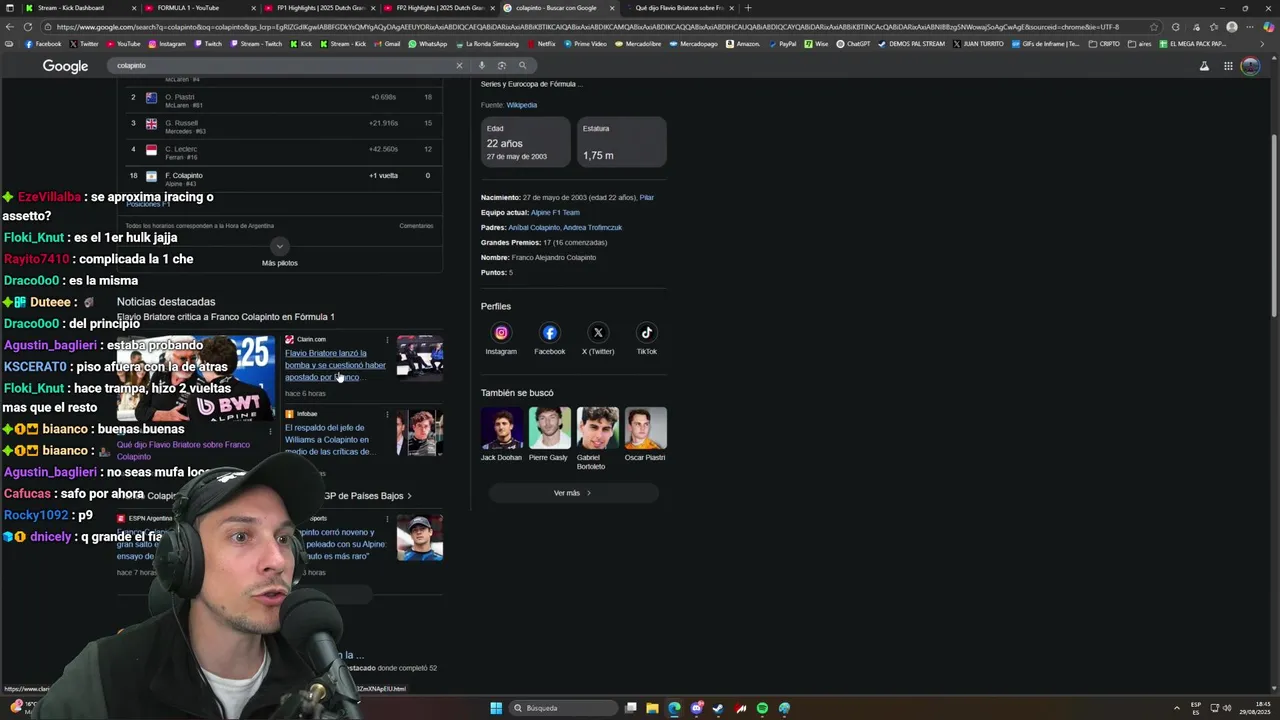The width and height of the screenshot is (1280, 720).
Task: Open a new browser tab
Action: [x=748, y=8]
